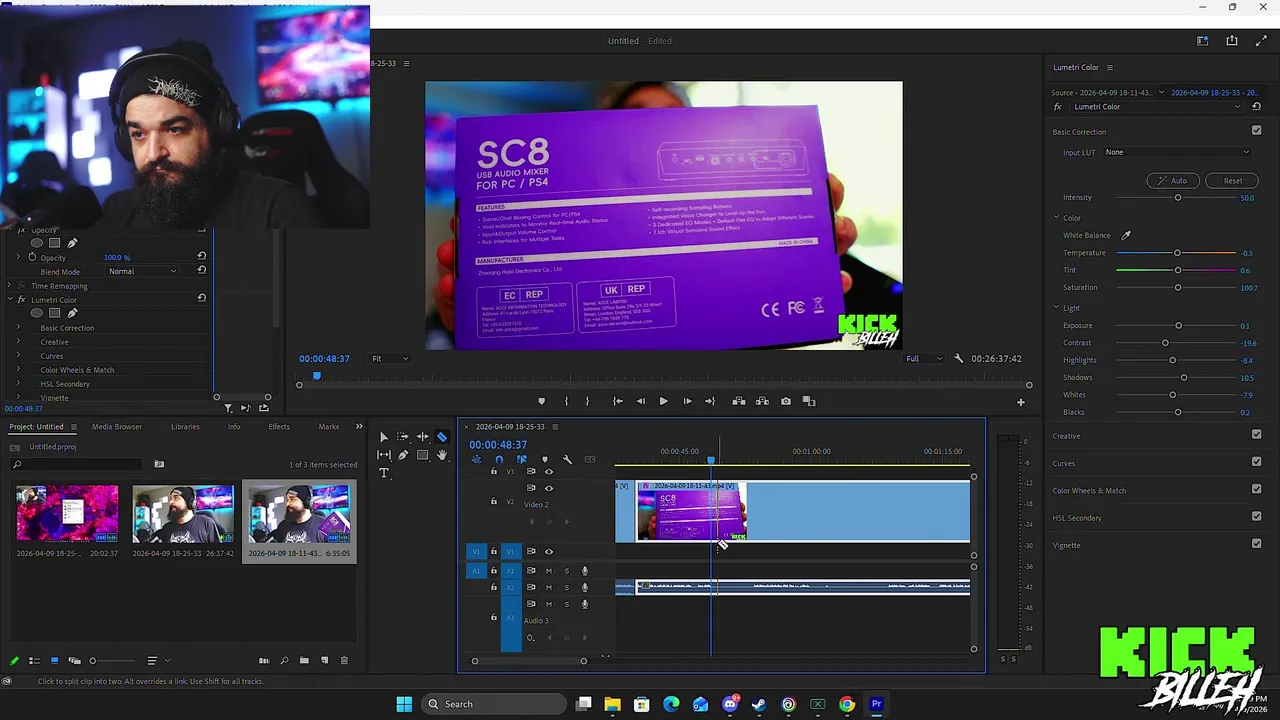Collapse the Light section in Lumetri
Image resolution: width=1280 pixels, height=720 pixels.
click(1056, 308)
